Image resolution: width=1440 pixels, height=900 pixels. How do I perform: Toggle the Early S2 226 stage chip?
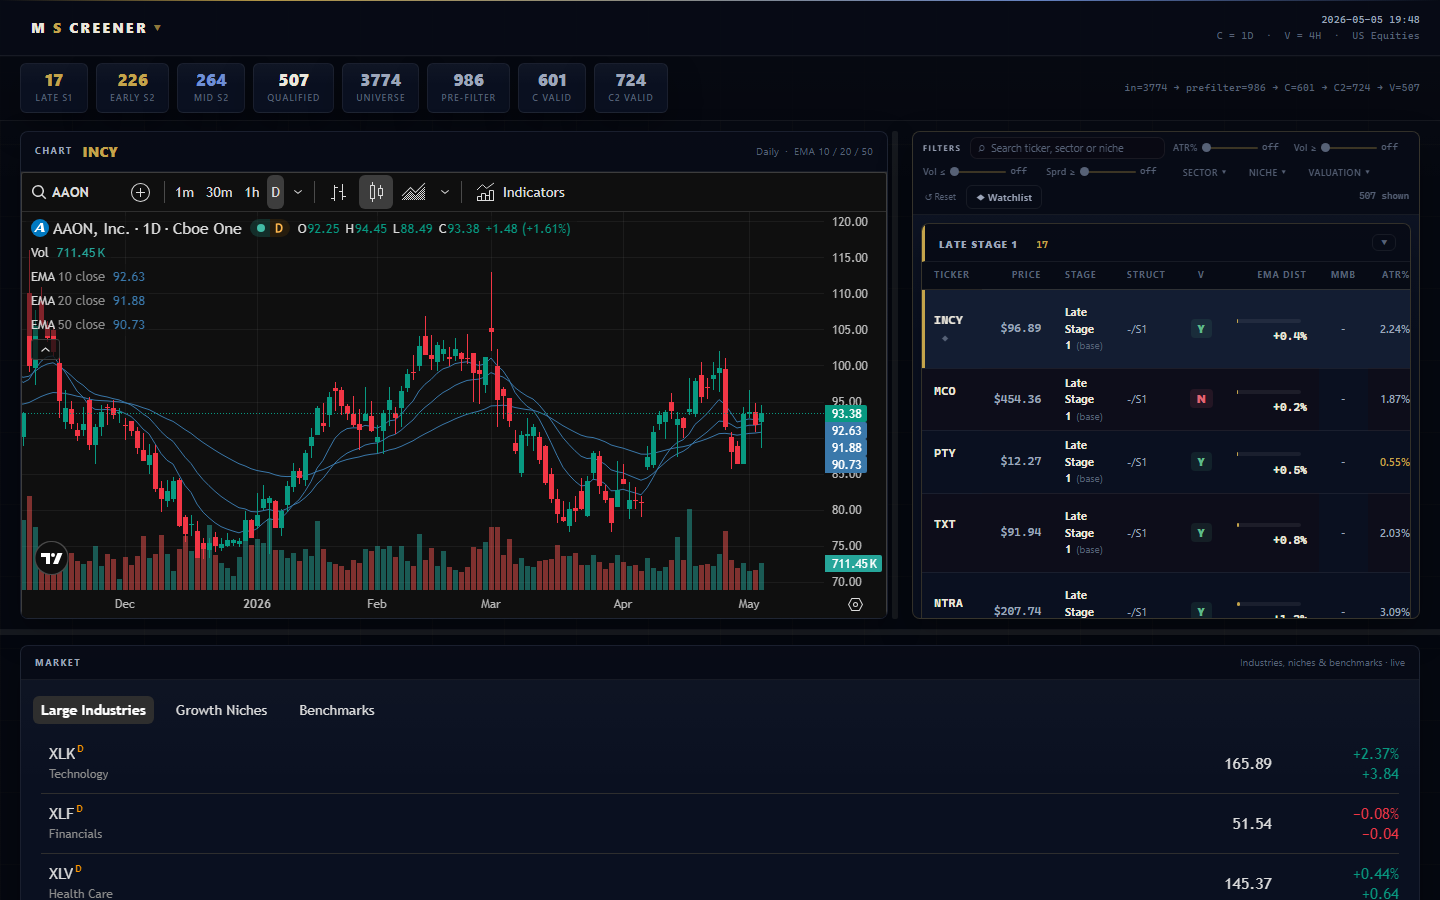click(132, 88)
